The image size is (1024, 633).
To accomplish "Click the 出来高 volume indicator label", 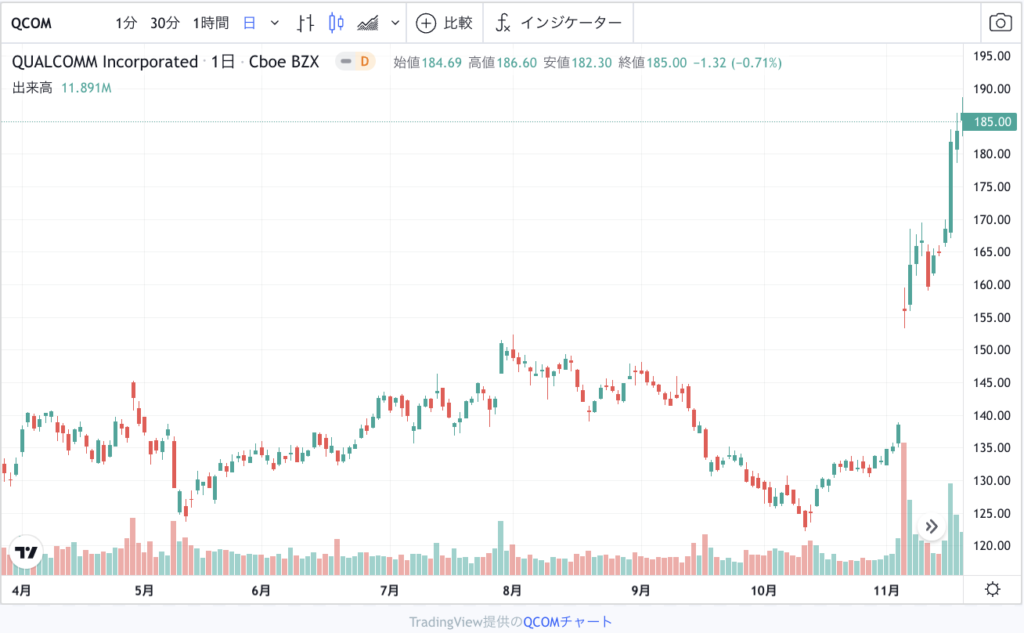I will (x=32, y=88).
